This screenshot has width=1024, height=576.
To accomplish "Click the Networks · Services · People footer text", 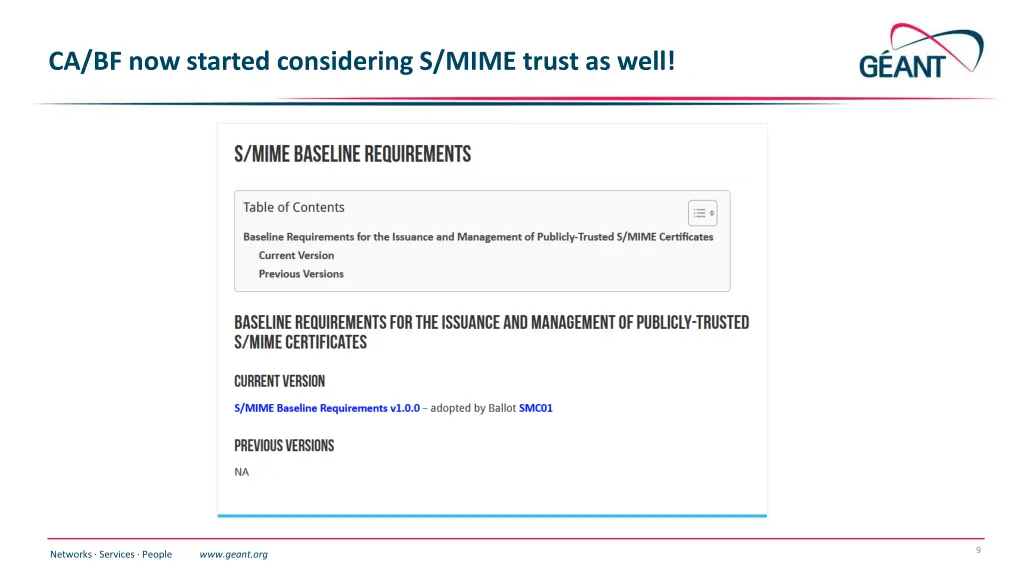I will pyautogui.click(x=111, y=554).
